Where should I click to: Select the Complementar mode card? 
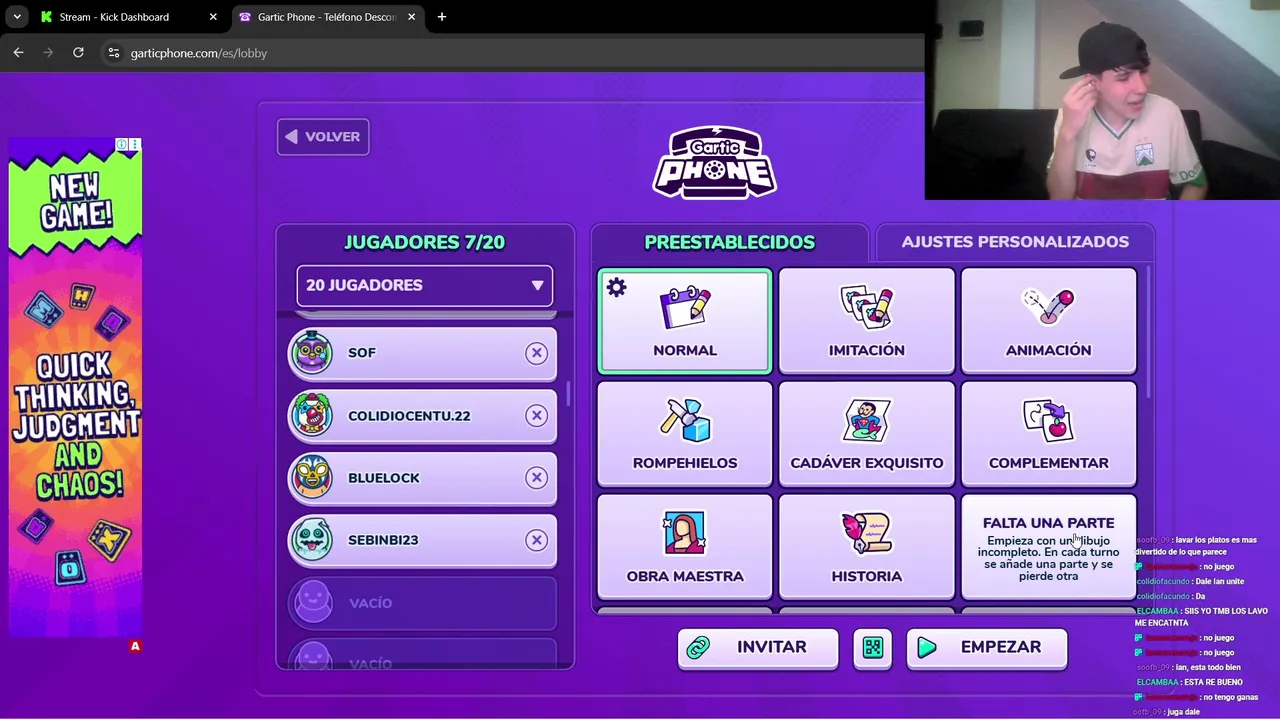coord(1048,434)
